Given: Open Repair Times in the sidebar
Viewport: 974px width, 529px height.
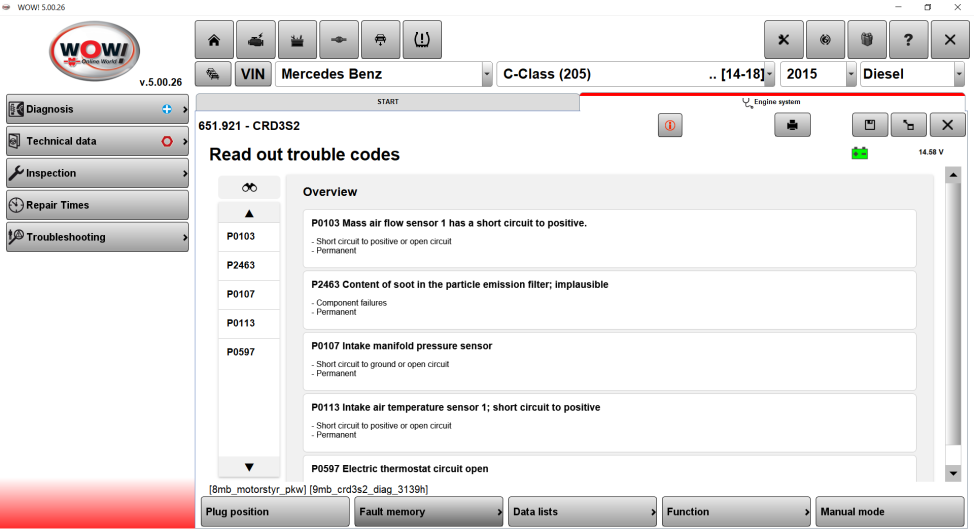Looking at the screenshot, I should point(98,205).
